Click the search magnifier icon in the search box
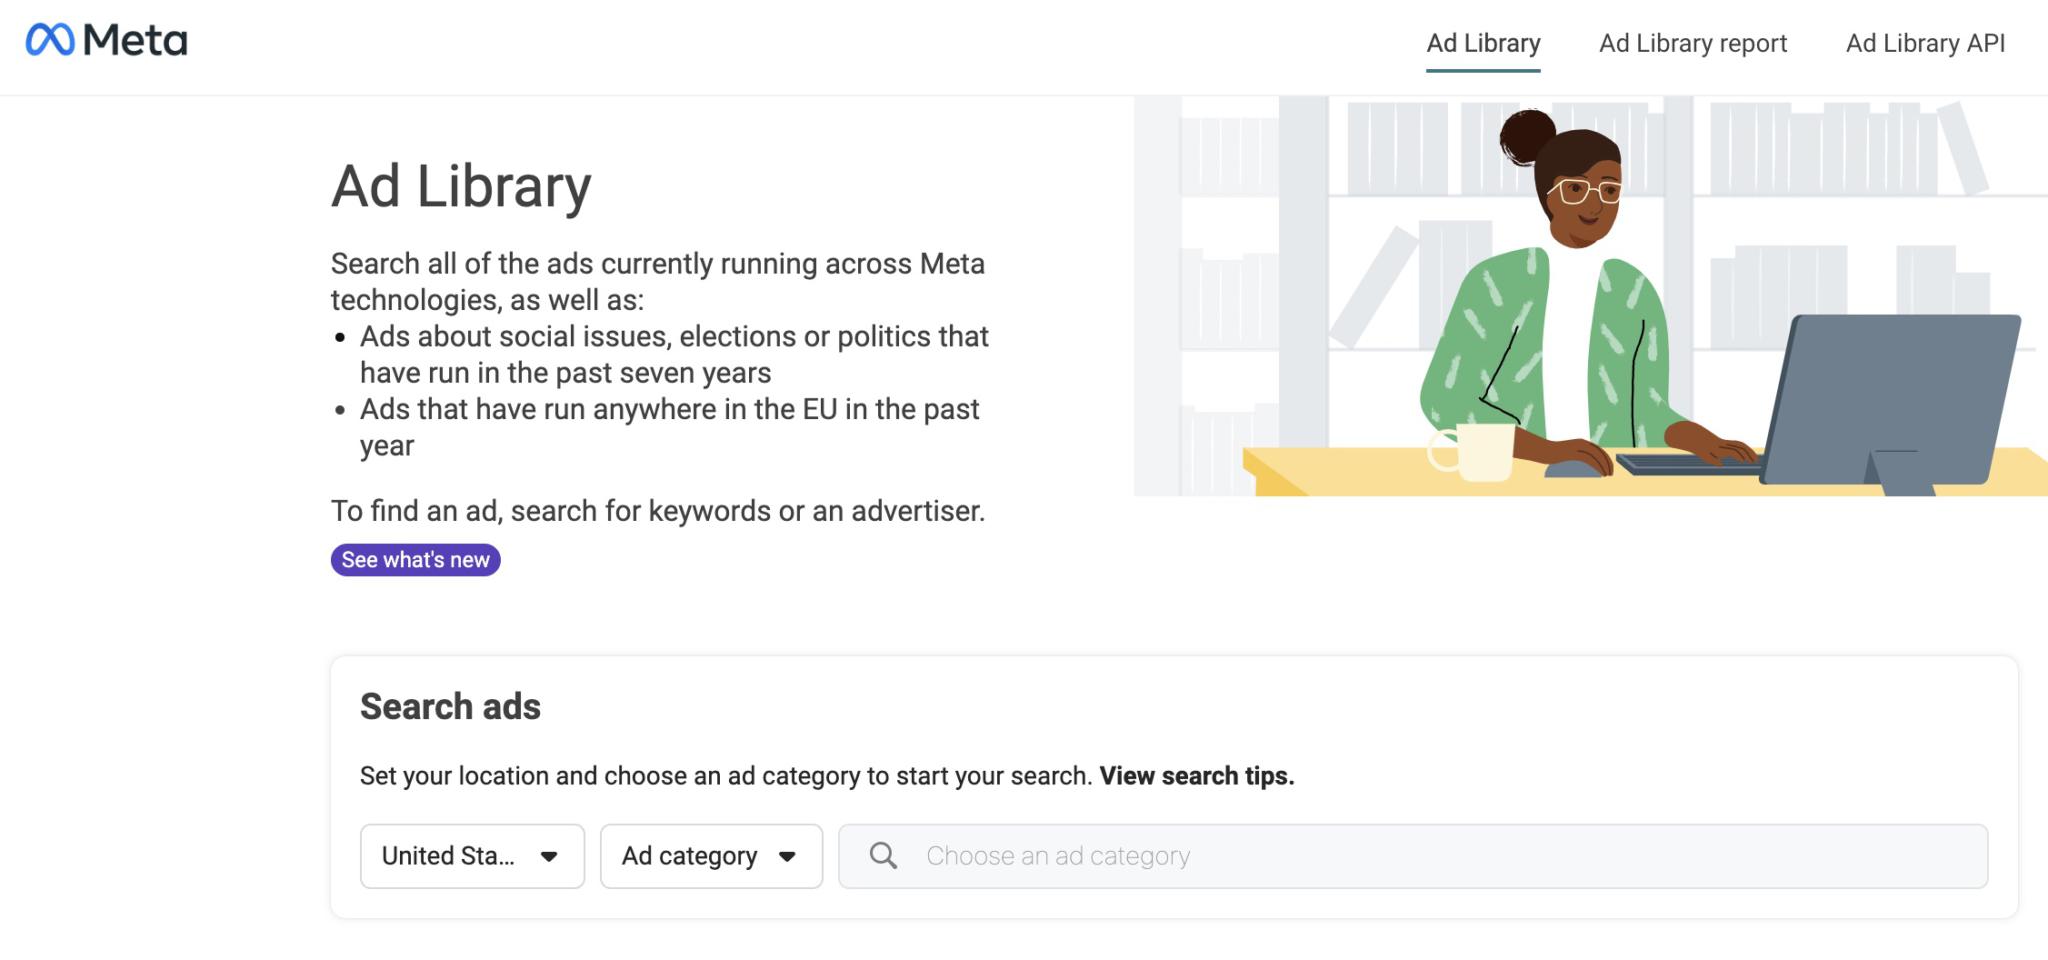This screenshot has height=960, width=2048. click(884, 856)
